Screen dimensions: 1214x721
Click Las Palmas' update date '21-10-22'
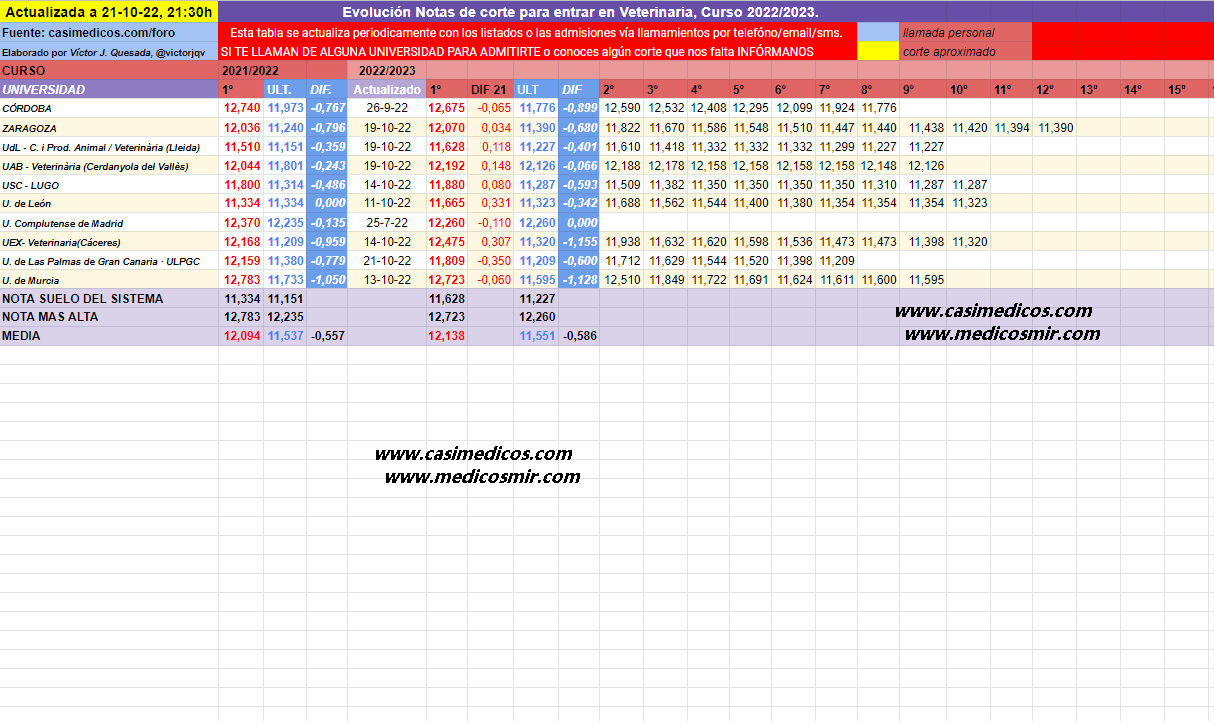click(388, 262)
